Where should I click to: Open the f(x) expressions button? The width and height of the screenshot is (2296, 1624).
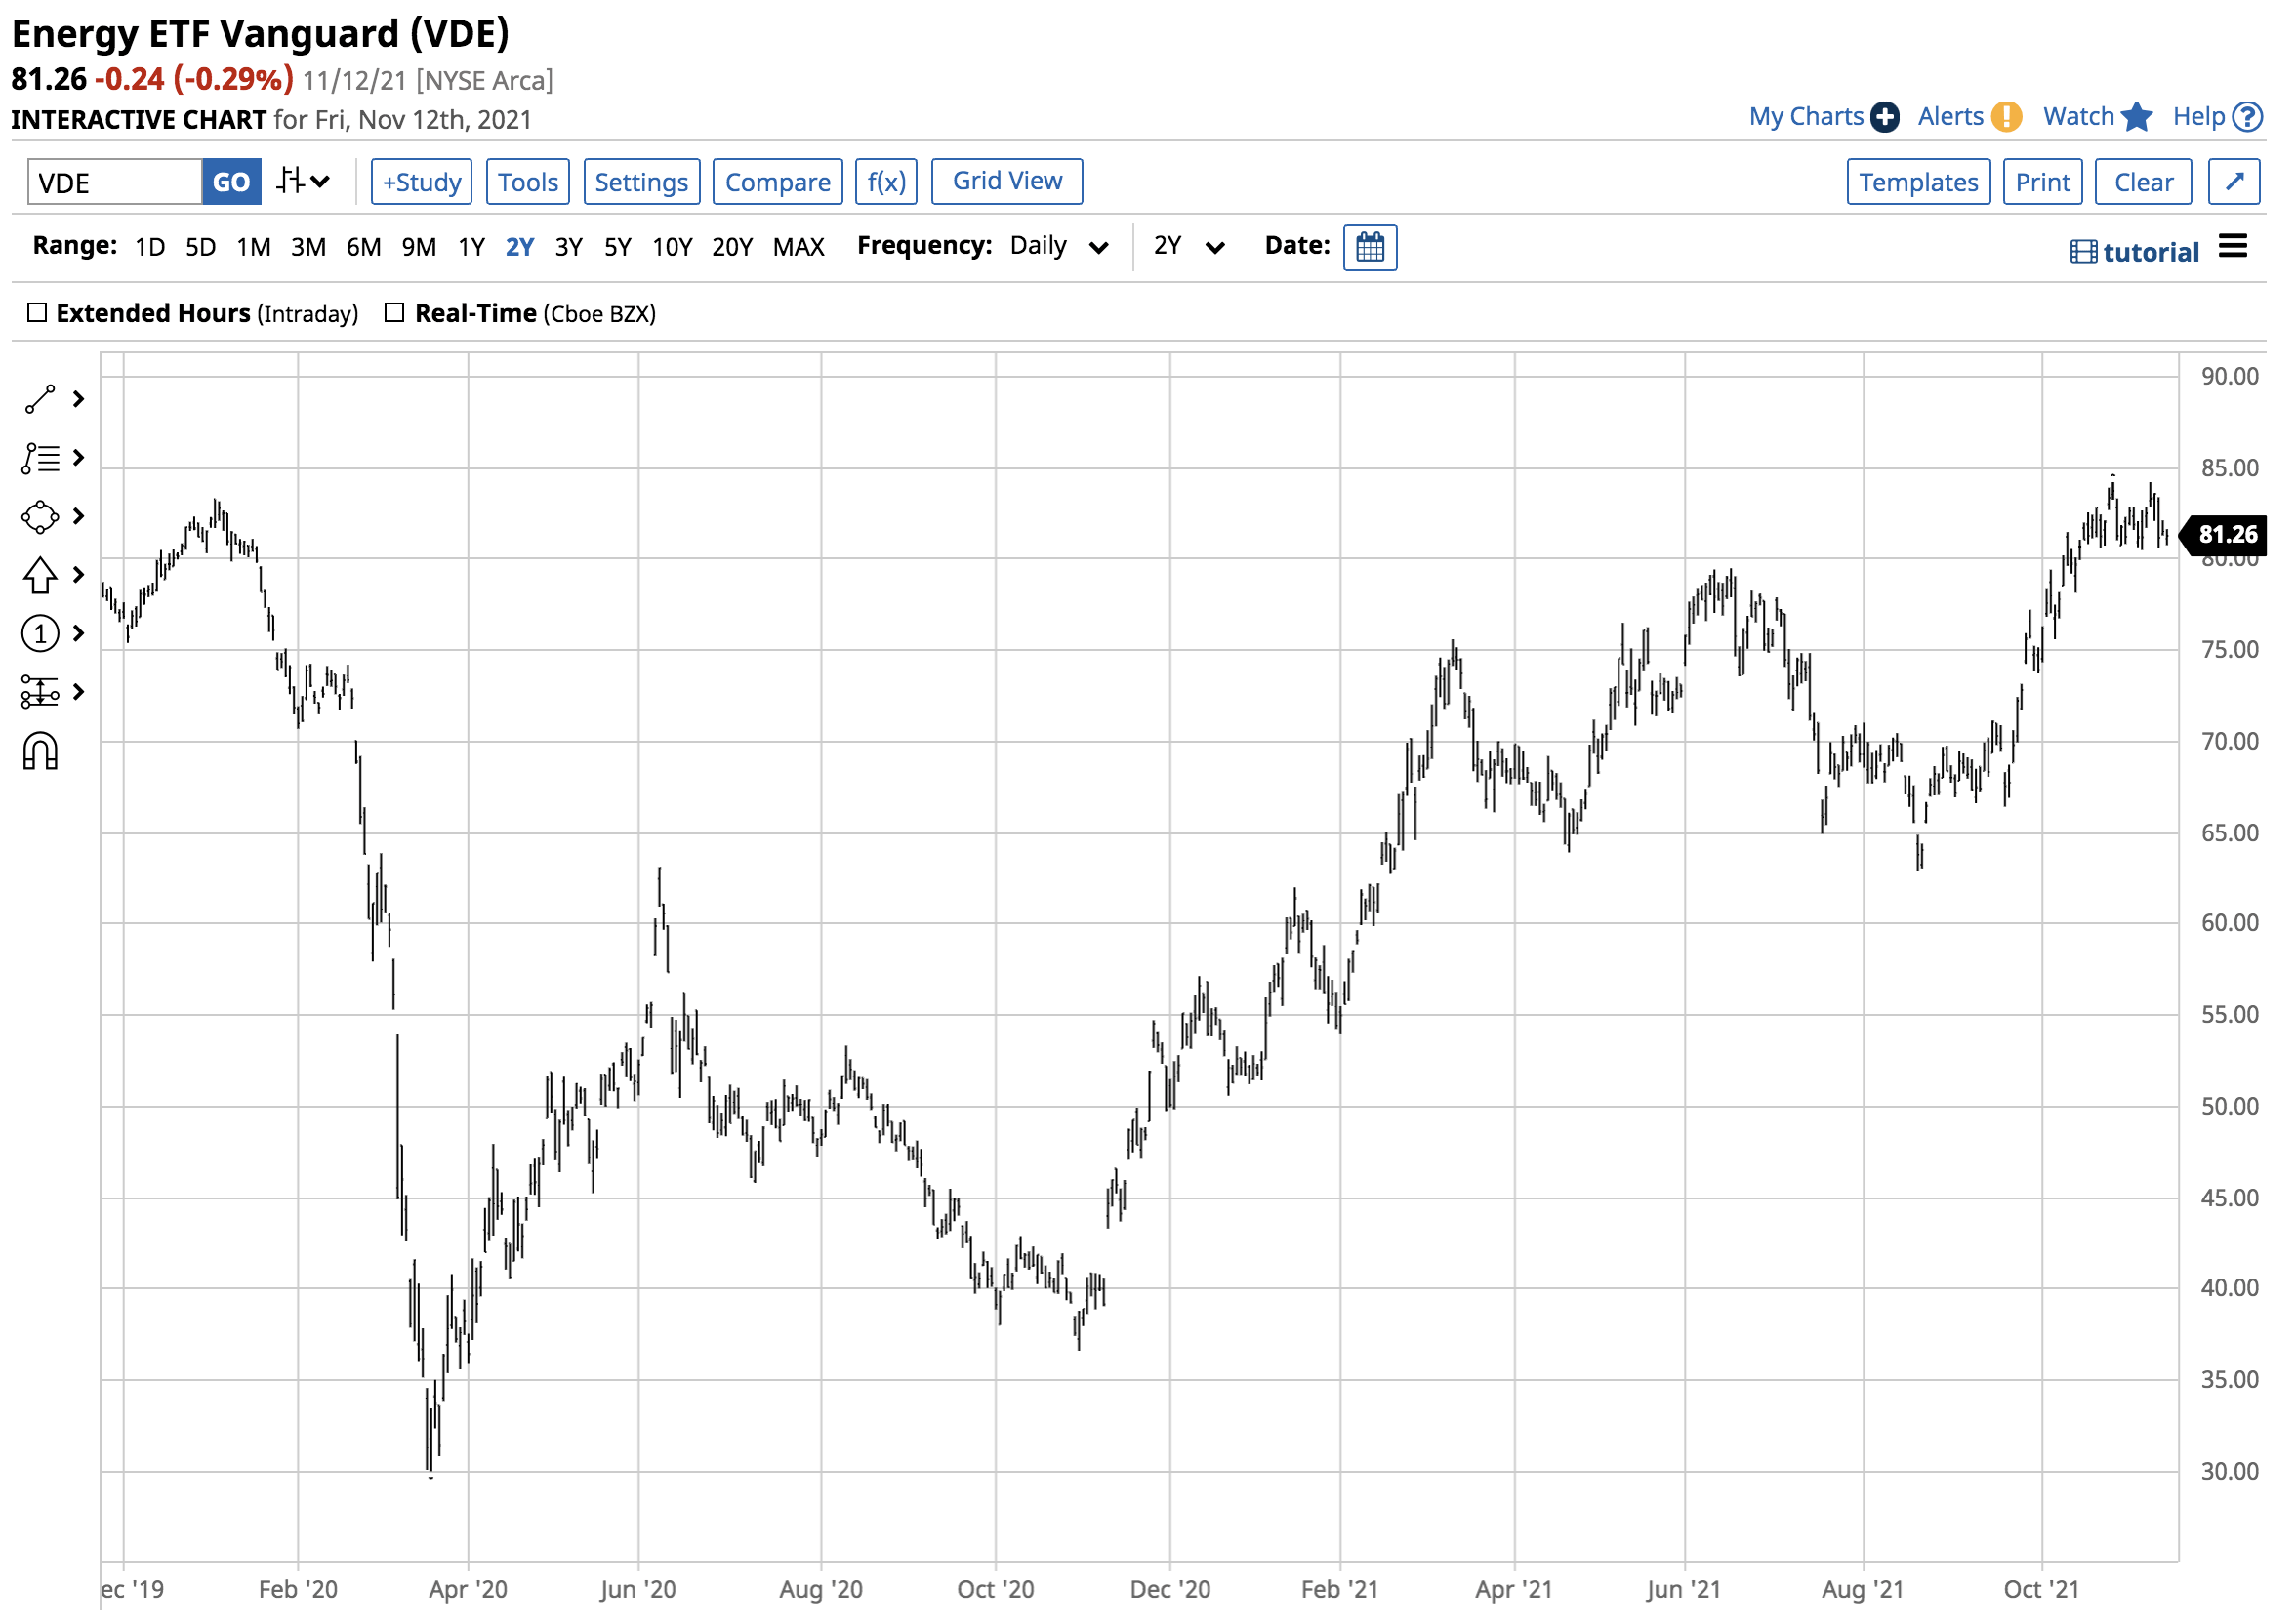point(887,182)
